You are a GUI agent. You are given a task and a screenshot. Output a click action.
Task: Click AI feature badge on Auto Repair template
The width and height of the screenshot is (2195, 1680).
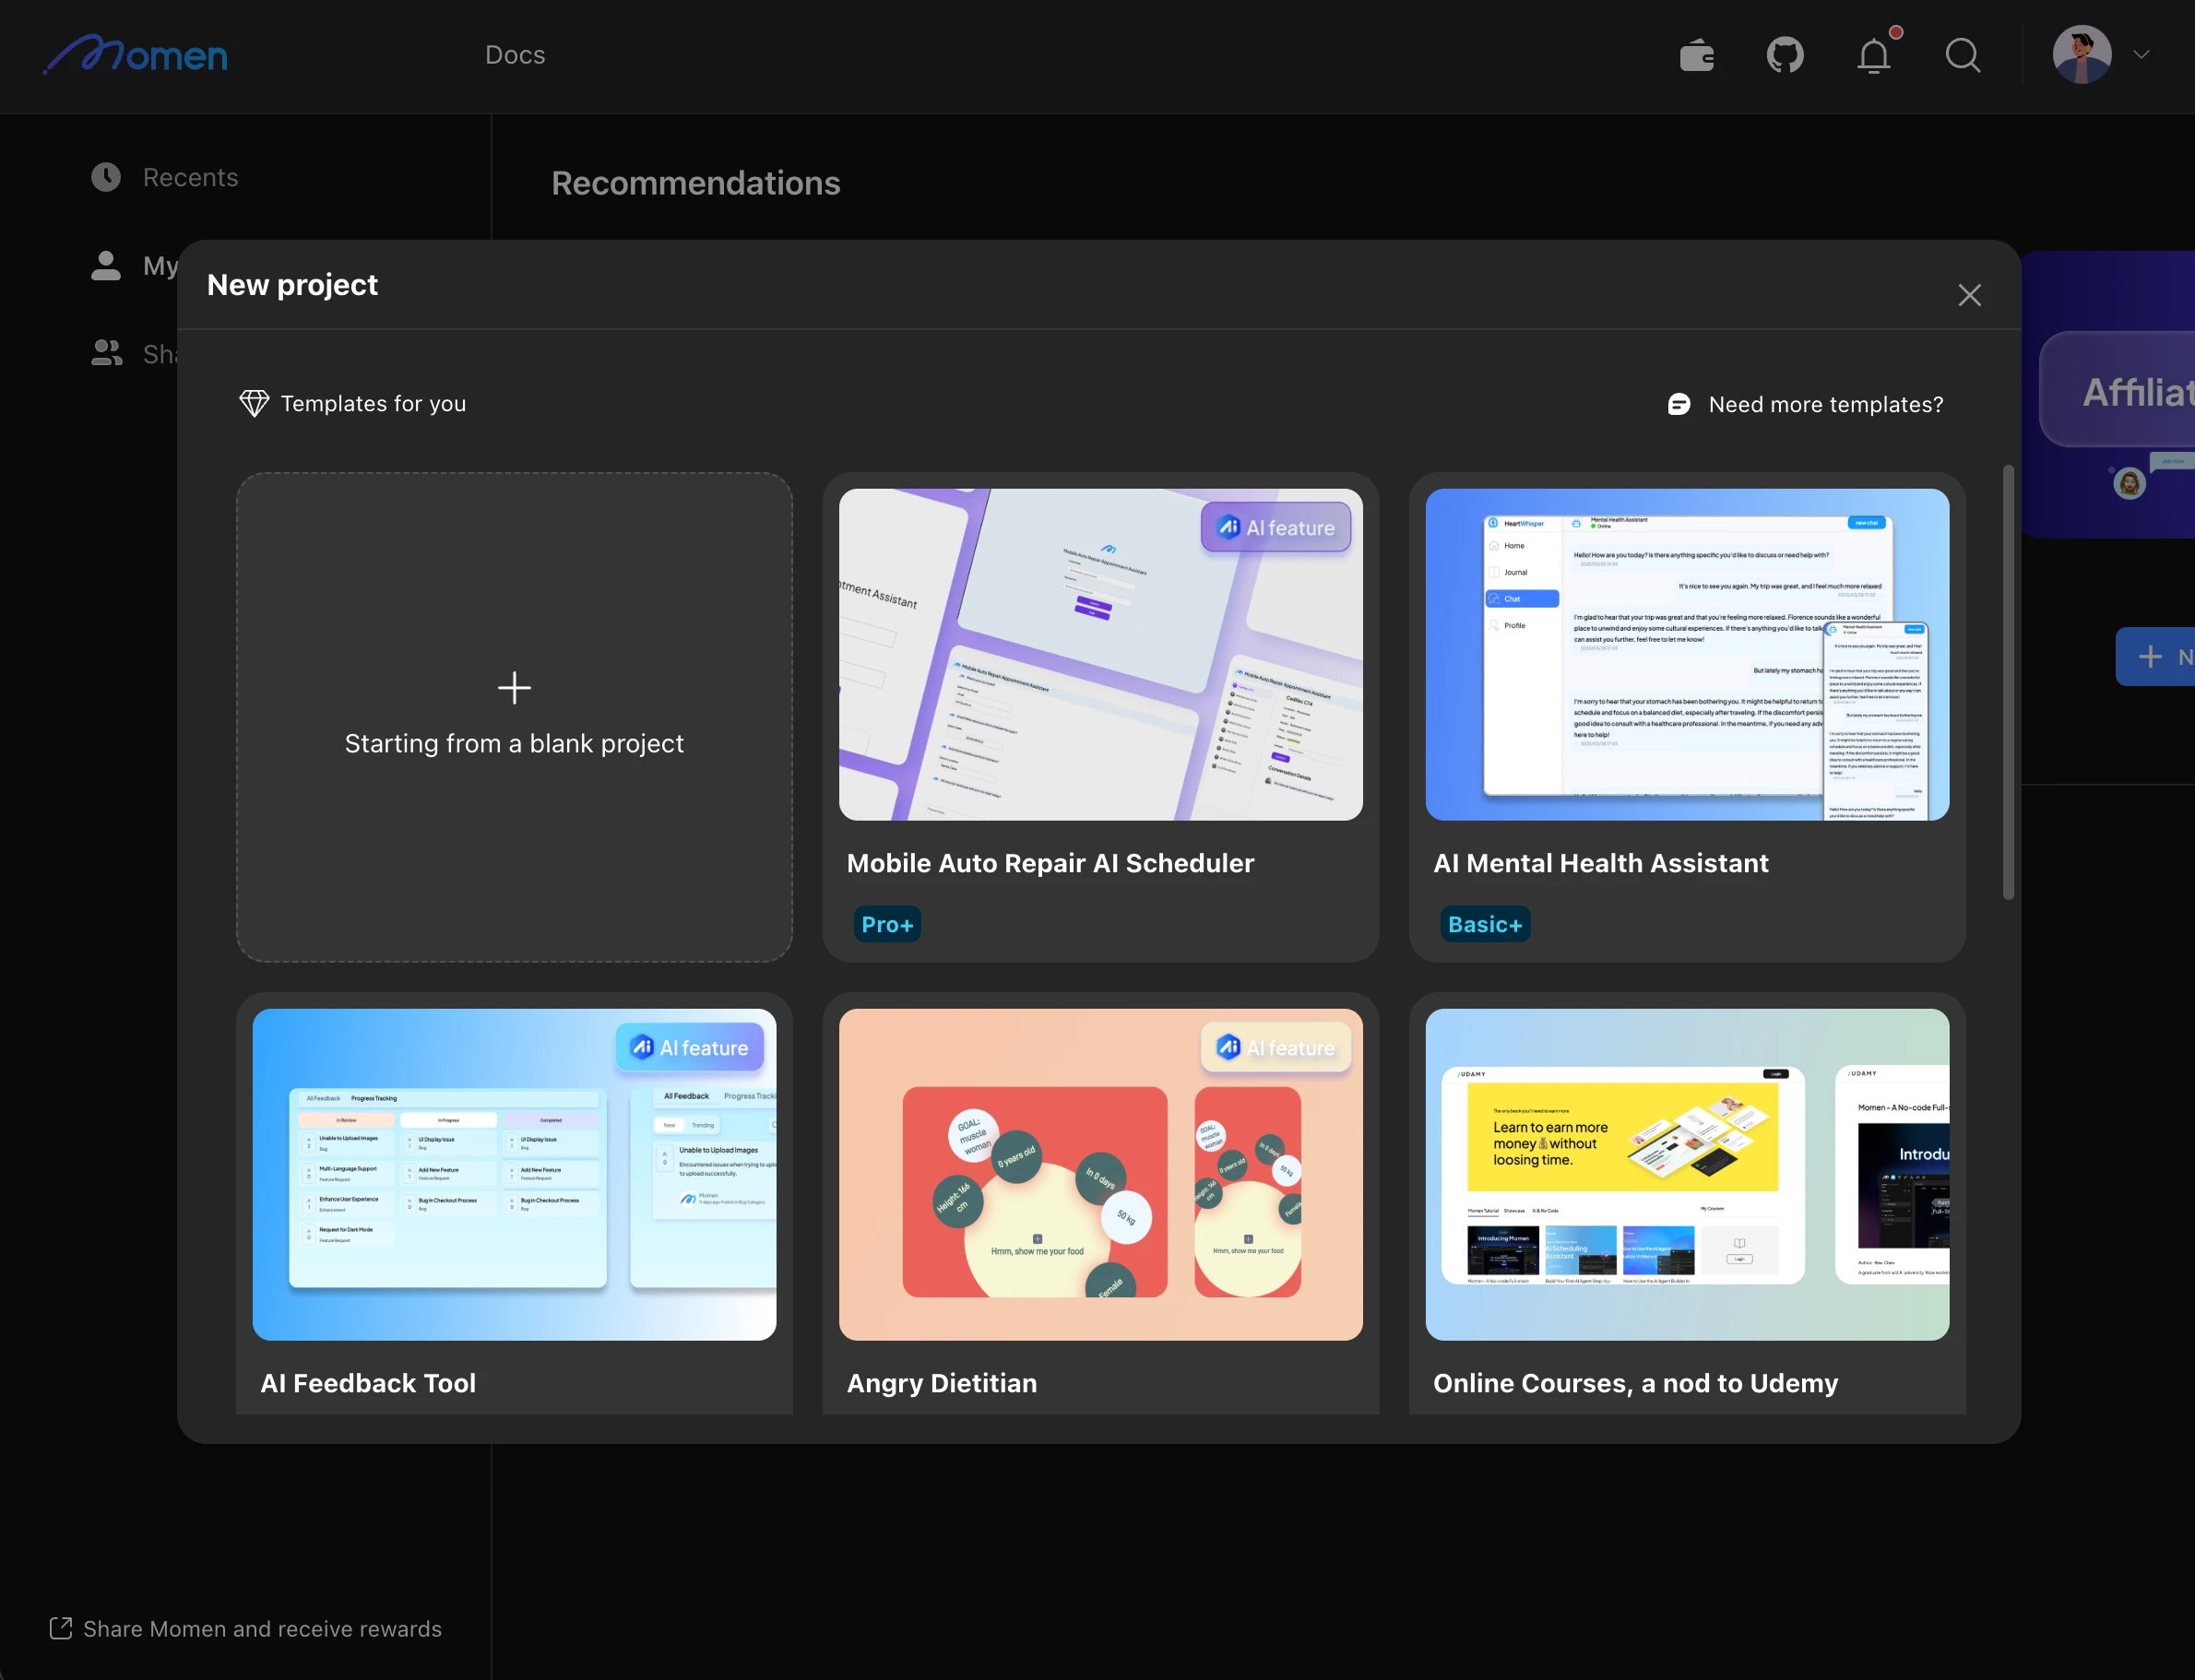1276,527
